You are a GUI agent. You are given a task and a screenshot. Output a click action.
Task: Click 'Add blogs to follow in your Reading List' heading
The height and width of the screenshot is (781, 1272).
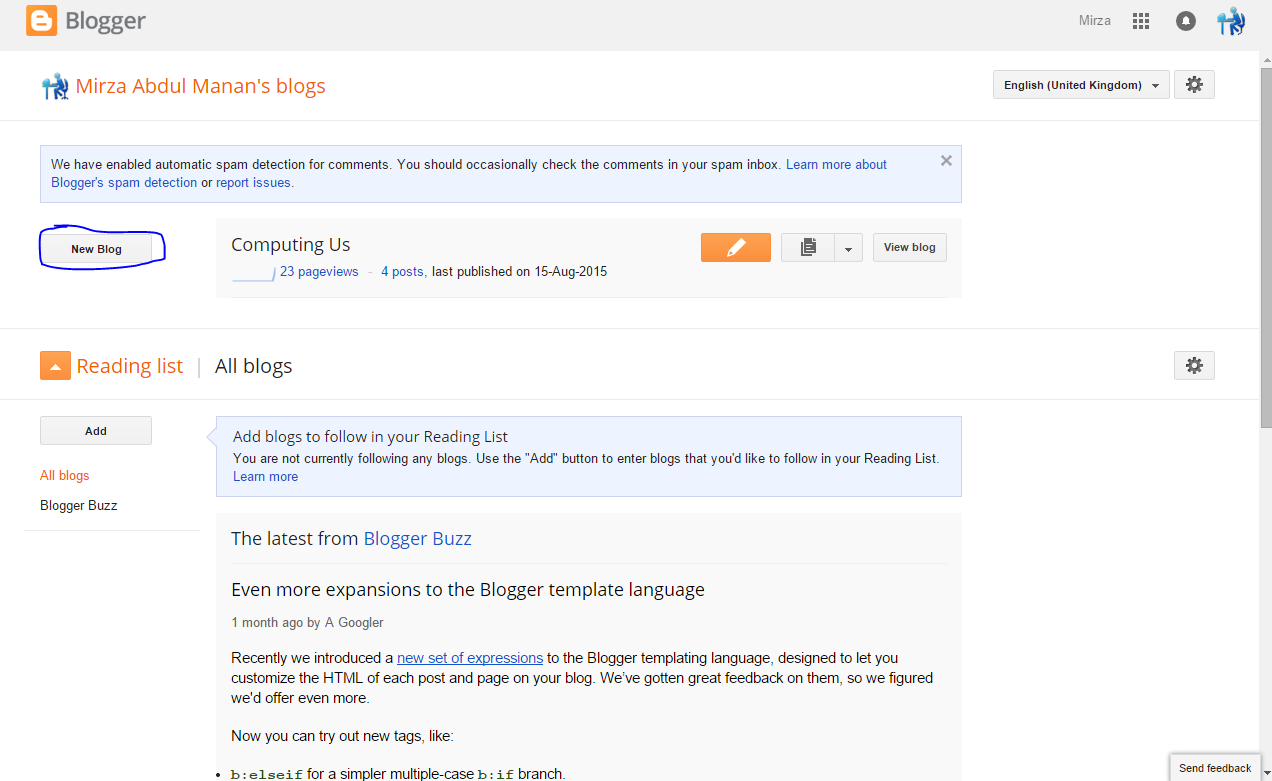(370, 437)
